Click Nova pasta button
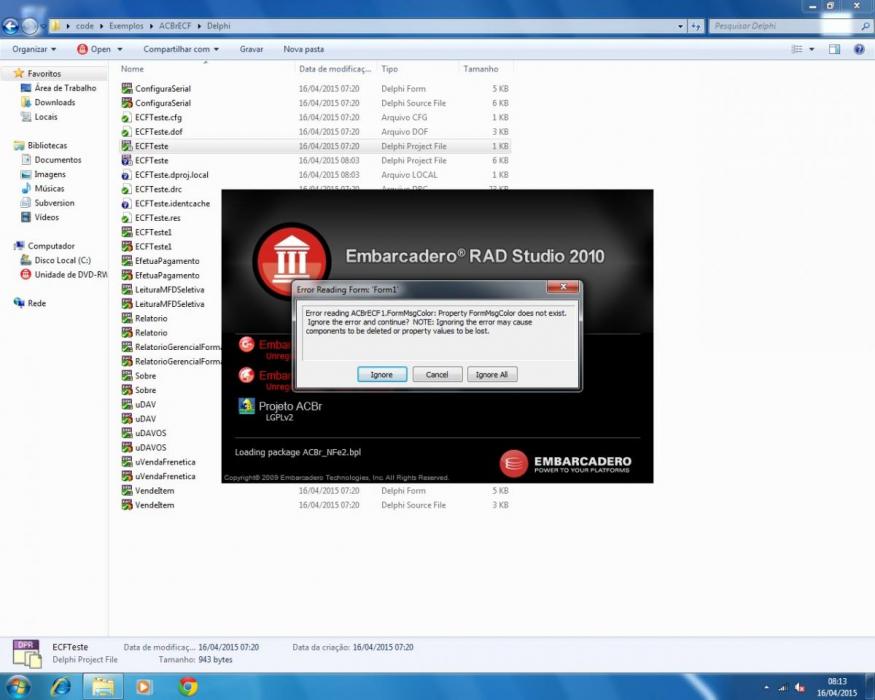 tap(304, 49)
